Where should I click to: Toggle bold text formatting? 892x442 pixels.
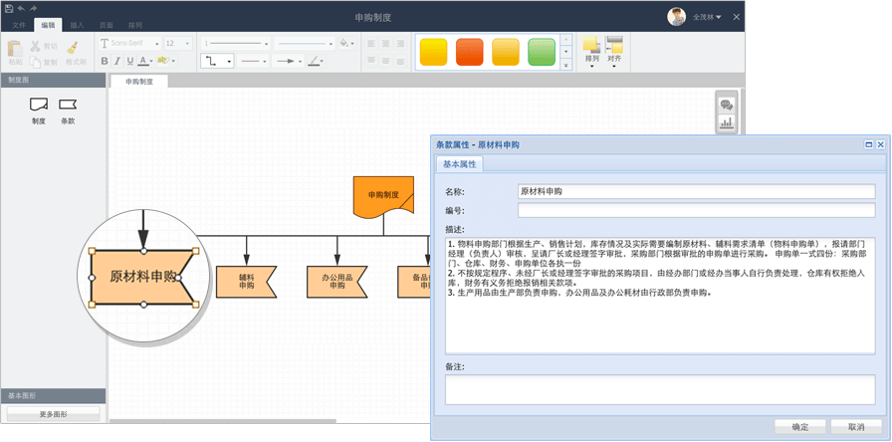coord(104,61)
